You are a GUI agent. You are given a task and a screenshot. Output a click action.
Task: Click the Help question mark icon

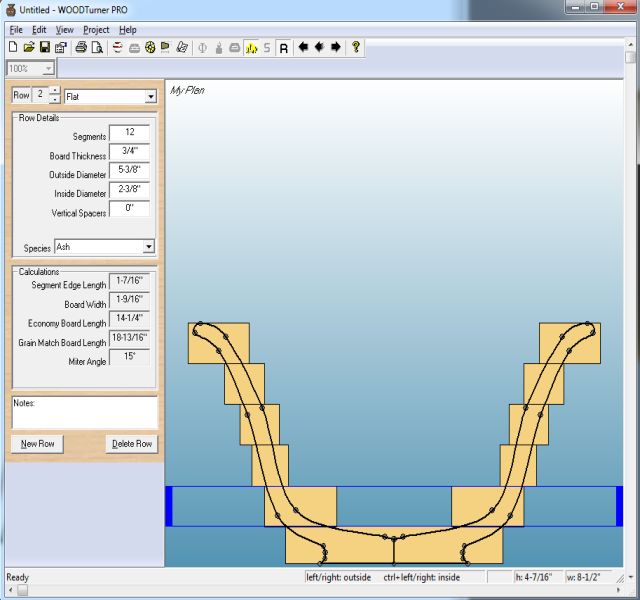[356, 47]
